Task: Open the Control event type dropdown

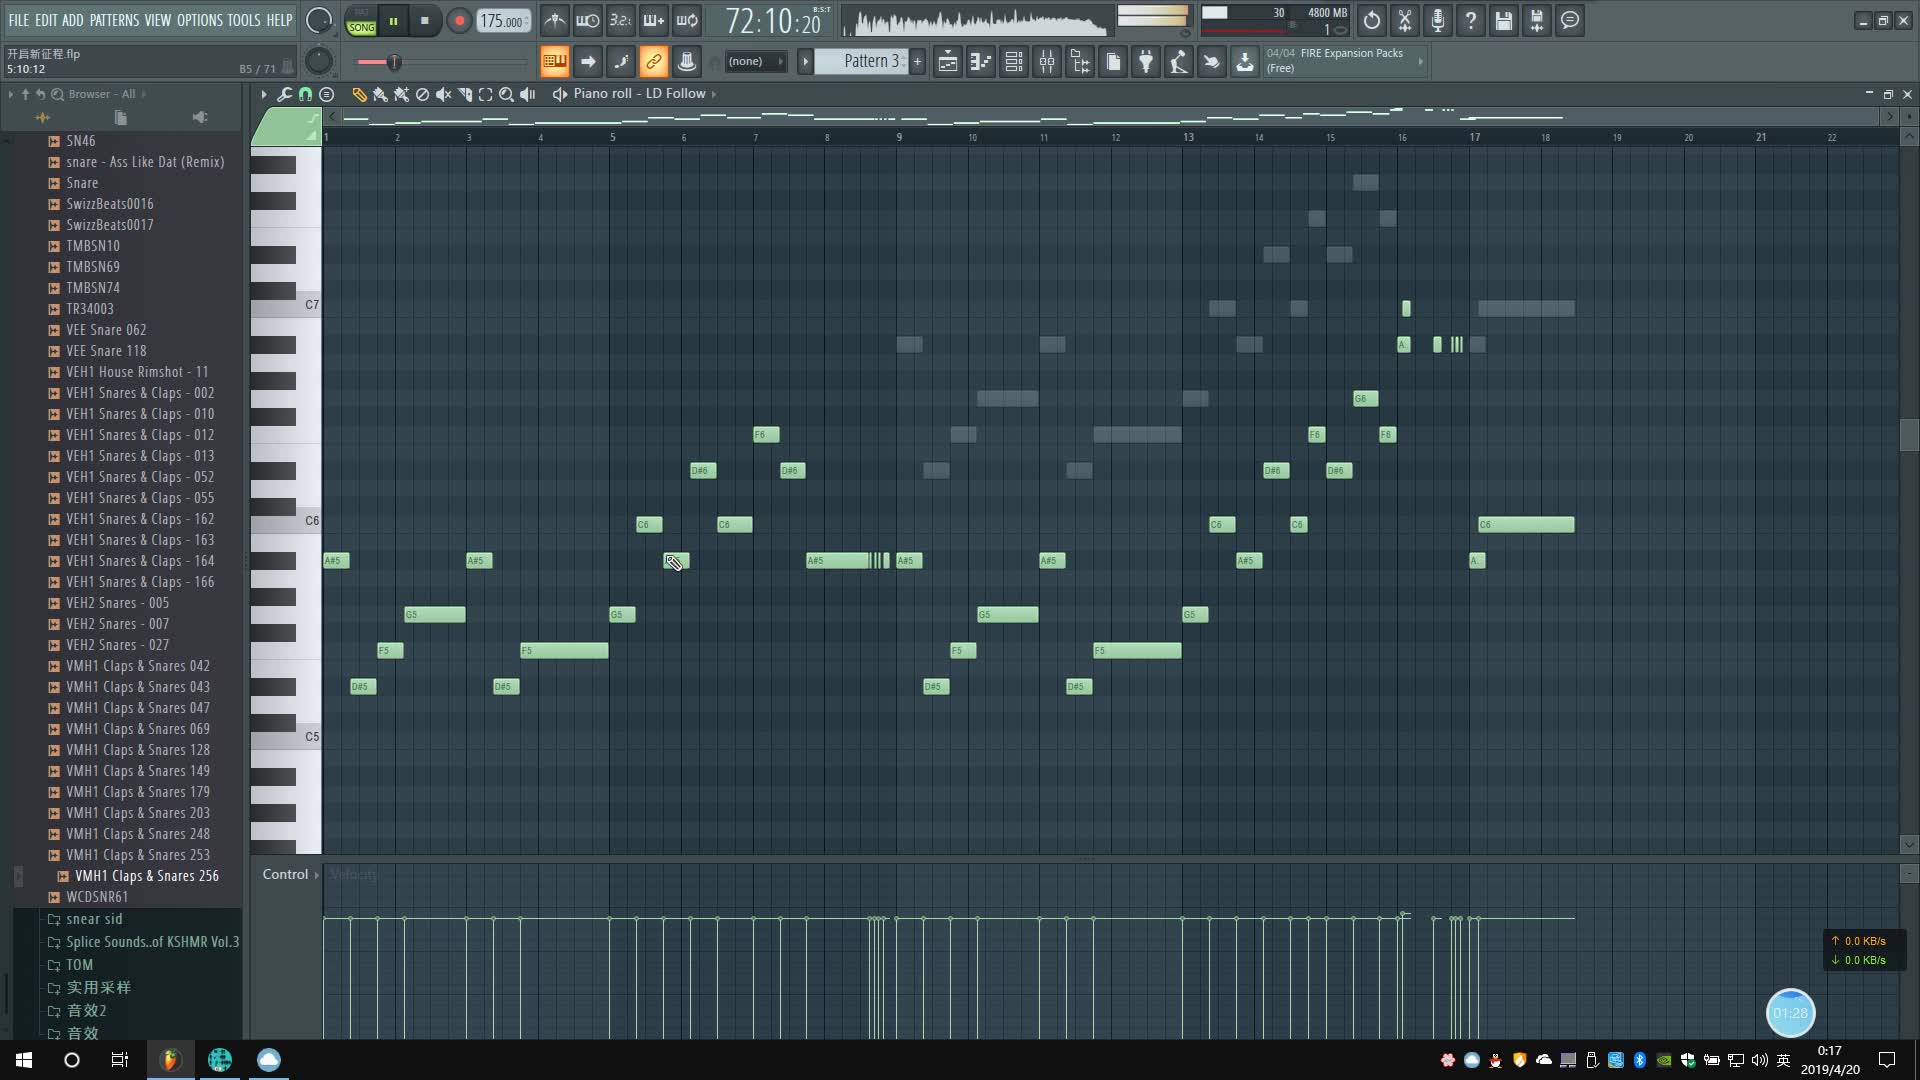Action: click(290, 874)
